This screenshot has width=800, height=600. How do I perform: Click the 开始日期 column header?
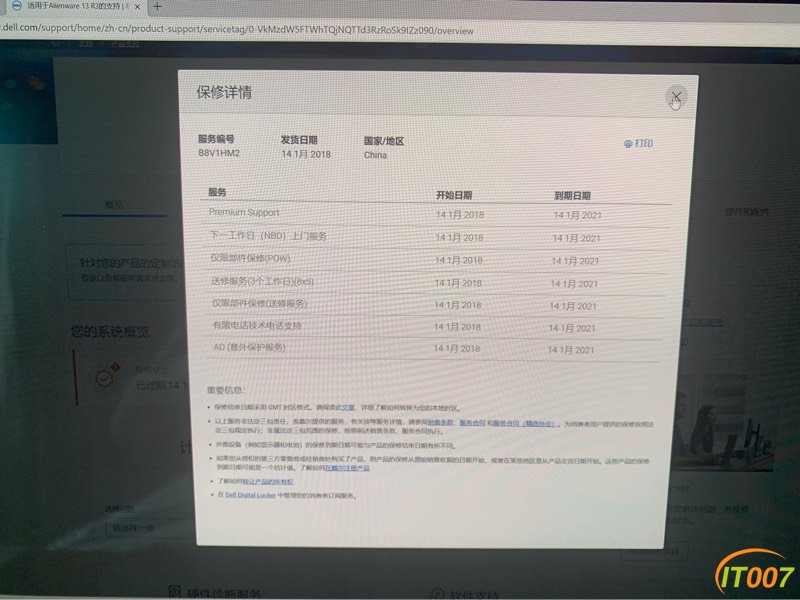(454, 195)
